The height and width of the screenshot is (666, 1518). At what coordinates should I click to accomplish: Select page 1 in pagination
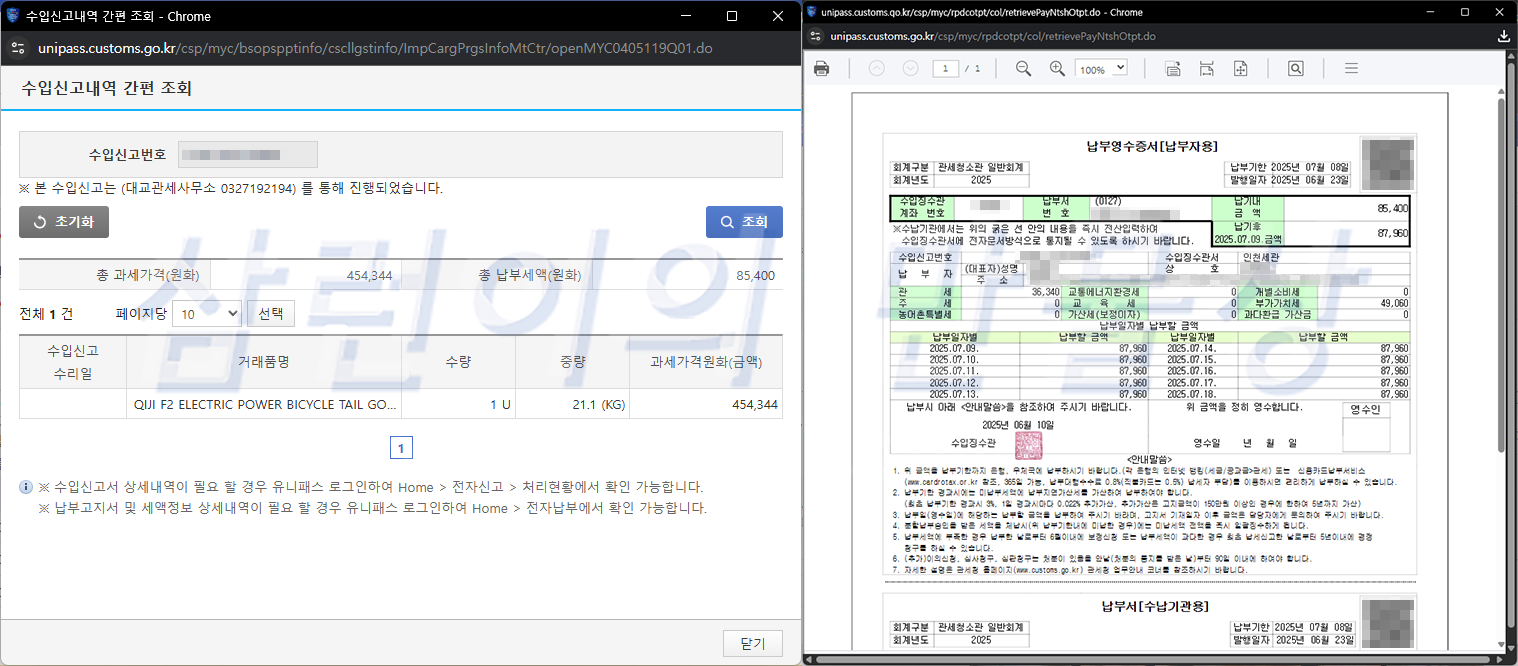[401, 448]
